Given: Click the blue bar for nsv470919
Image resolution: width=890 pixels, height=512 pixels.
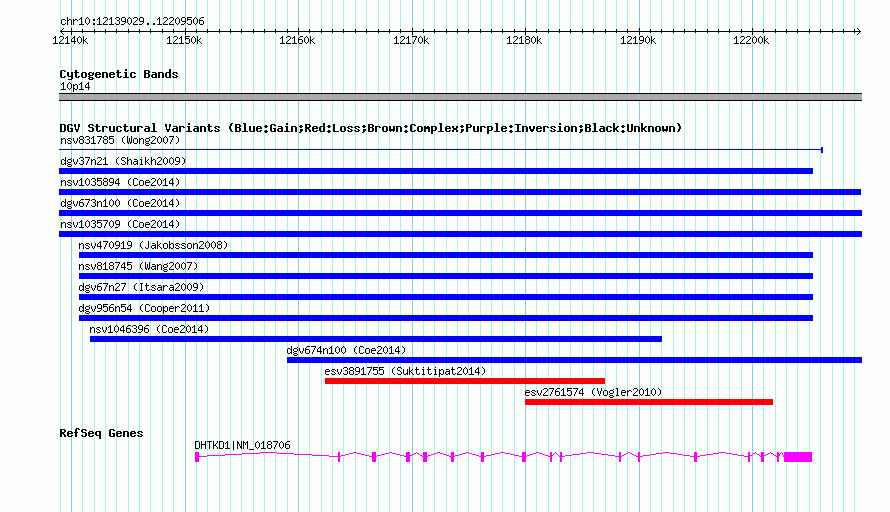Looking at the screenshot, I should pyautogui.click(x=446, y=255).
